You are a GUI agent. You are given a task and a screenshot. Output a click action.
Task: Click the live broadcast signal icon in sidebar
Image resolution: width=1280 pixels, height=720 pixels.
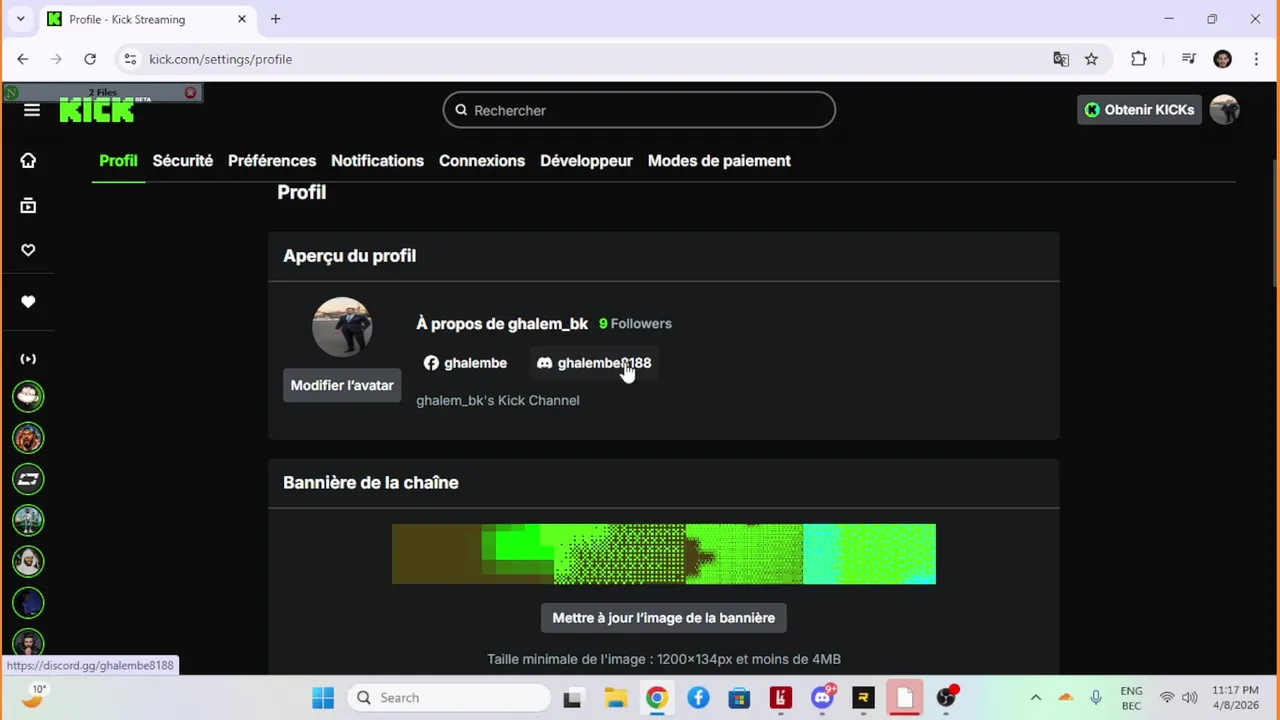pos(28,358)
